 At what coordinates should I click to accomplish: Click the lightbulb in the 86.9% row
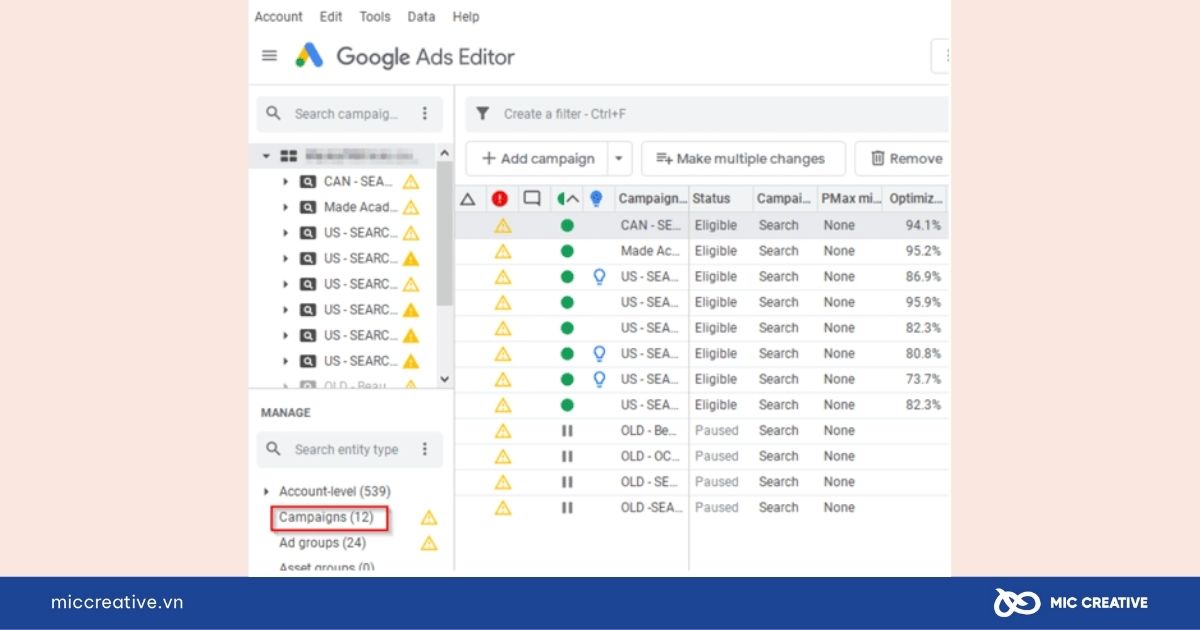[x=599, y=277]
